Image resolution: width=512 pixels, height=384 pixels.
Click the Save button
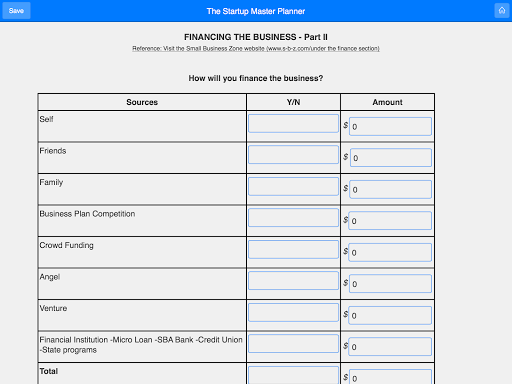pyautogui.click(x=16, y=11)
